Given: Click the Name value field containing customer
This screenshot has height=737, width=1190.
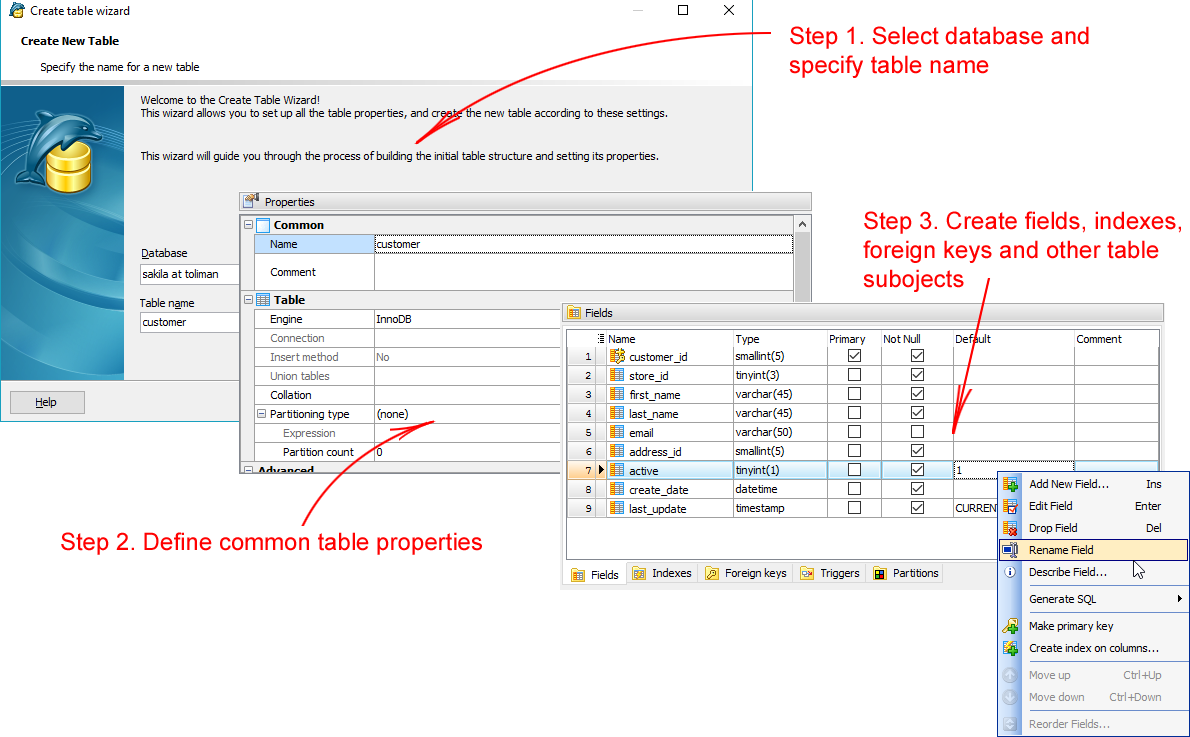Looking at the screenshot, I should point(583,244).
